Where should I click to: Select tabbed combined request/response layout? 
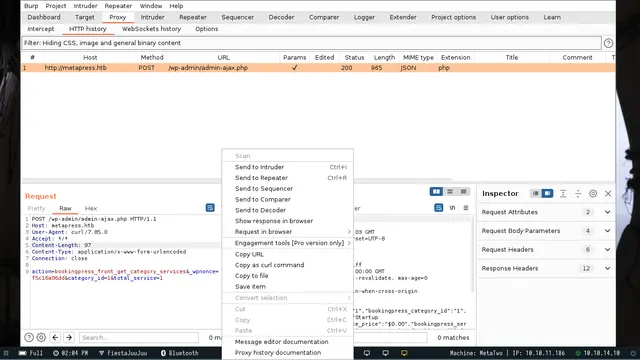[463, 191]
